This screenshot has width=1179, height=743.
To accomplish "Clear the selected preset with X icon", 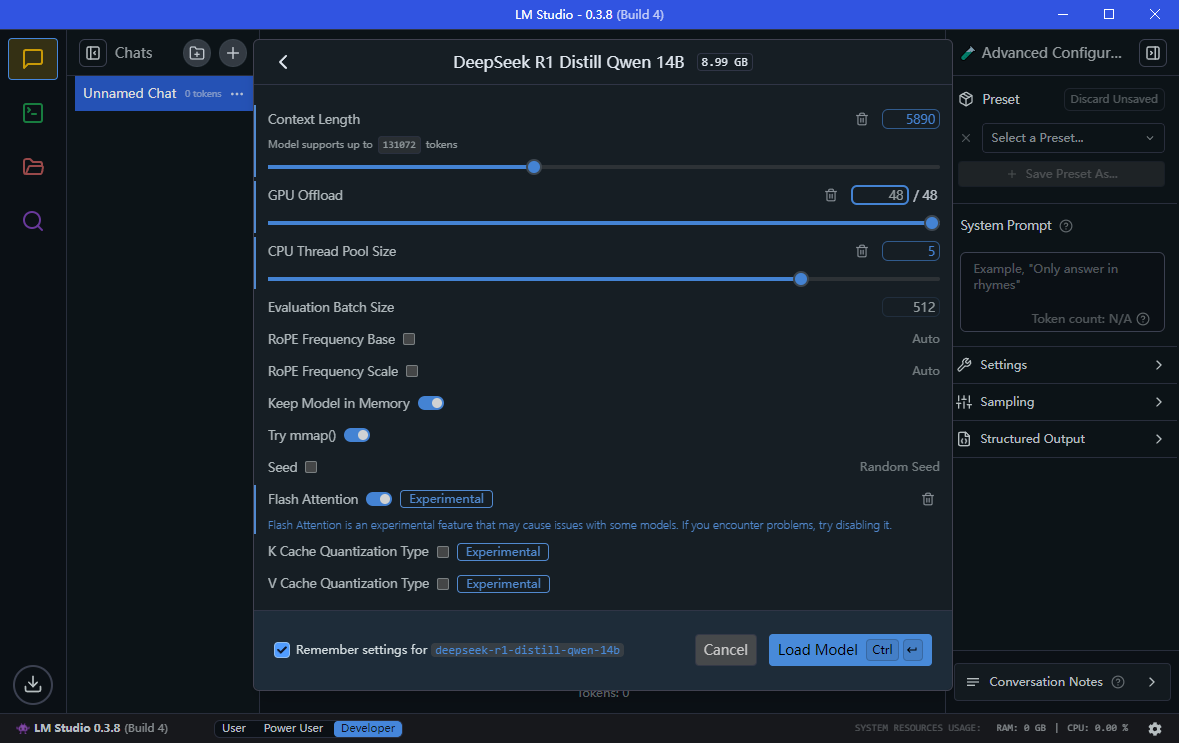I will click(x=966, y=138).
